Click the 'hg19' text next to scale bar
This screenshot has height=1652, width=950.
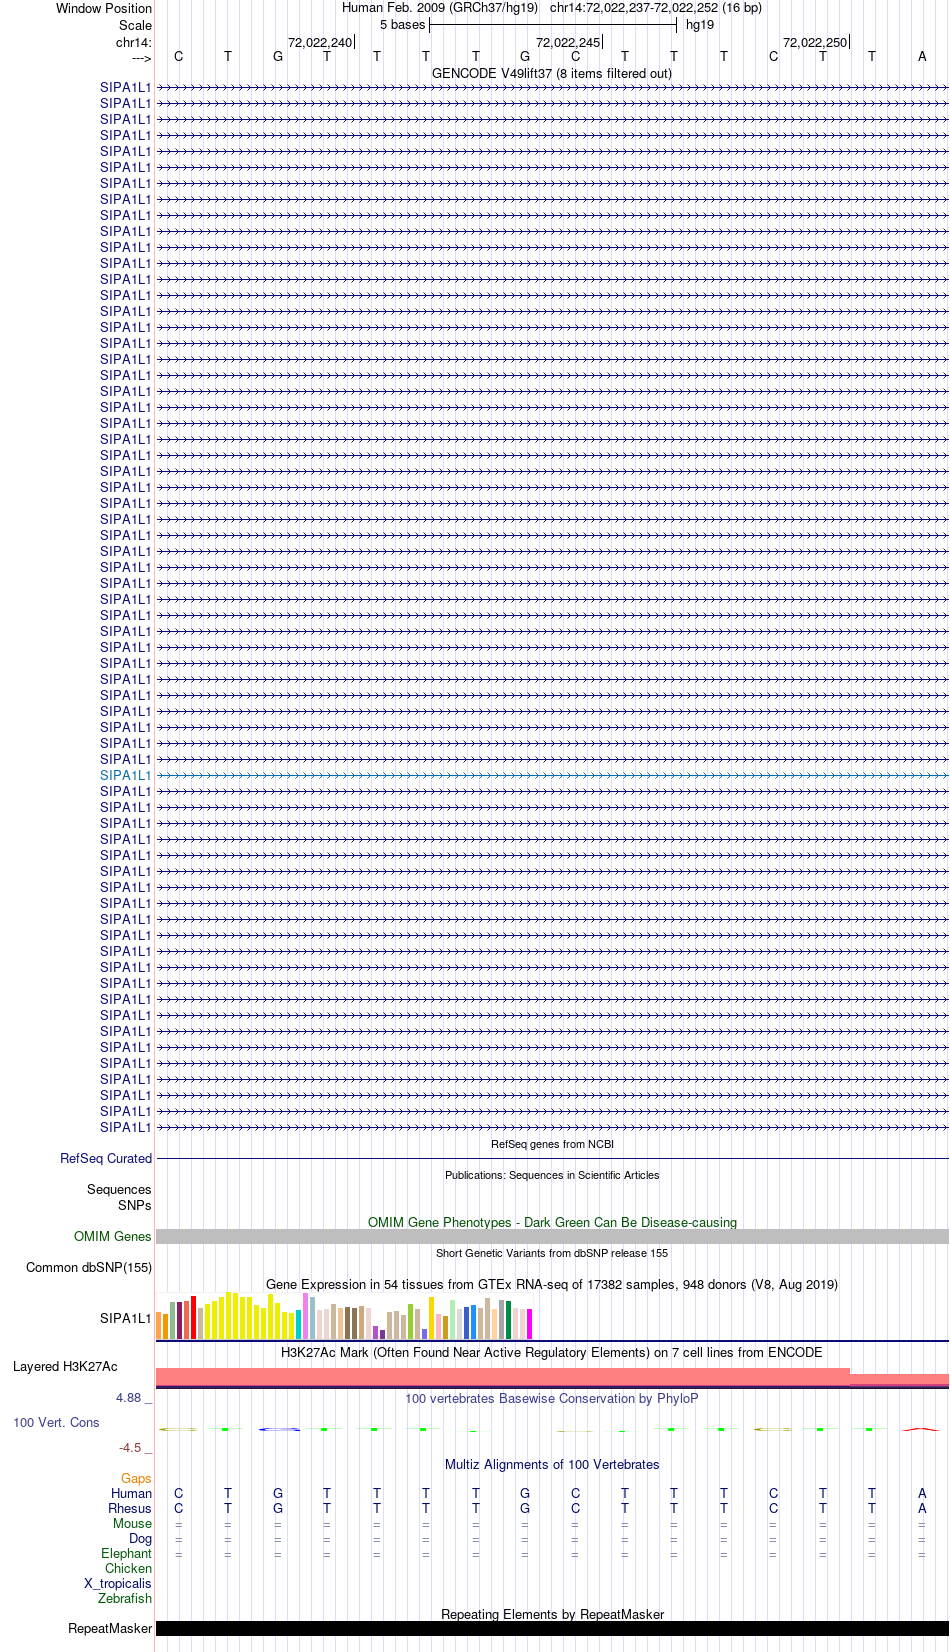[x=700, y=25]
